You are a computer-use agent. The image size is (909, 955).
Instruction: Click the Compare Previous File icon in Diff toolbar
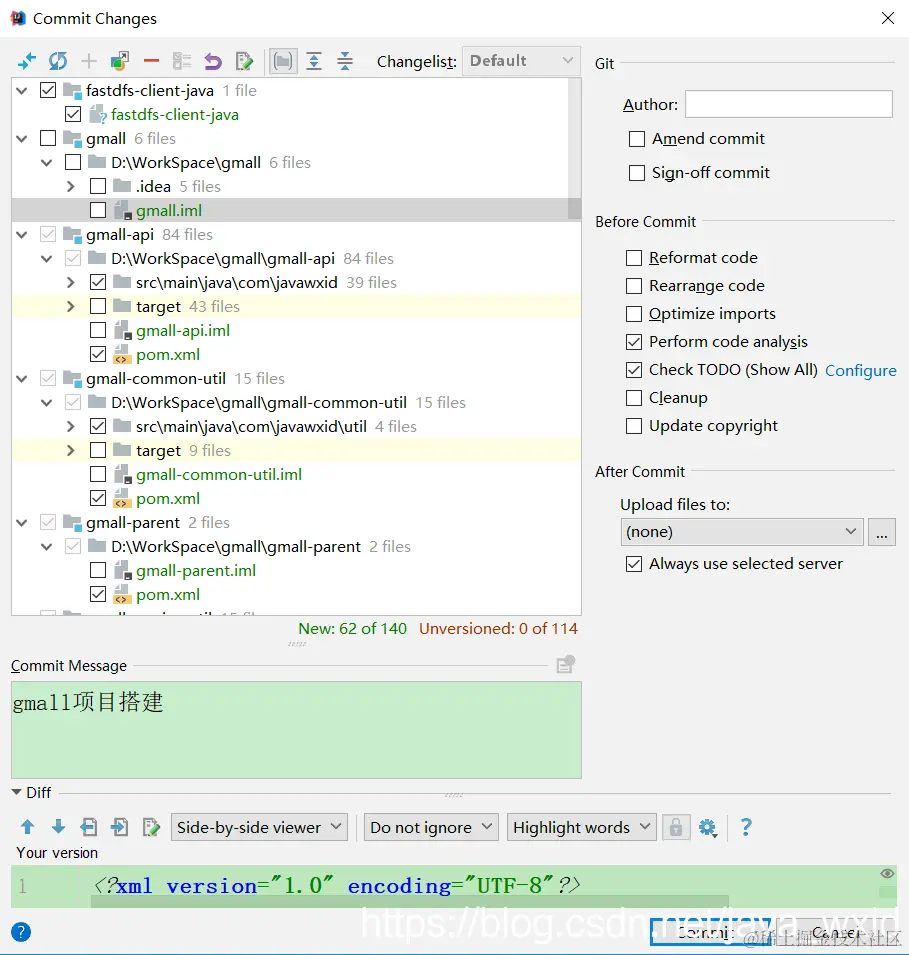click(89, 827)
